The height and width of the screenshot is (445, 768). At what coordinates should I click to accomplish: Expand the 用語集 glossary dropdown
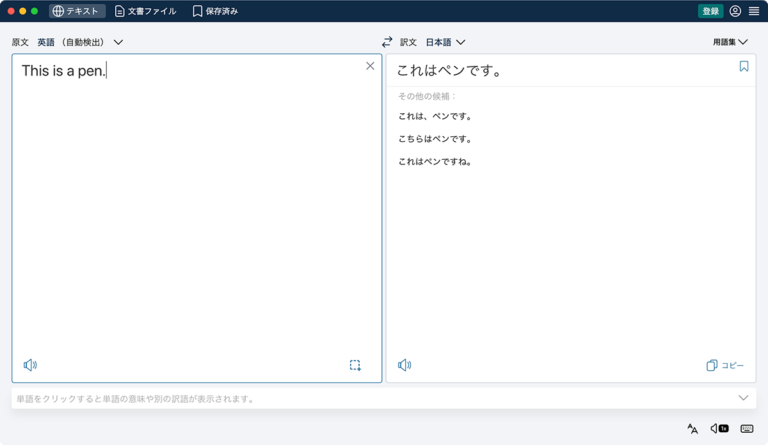point(730,42)
